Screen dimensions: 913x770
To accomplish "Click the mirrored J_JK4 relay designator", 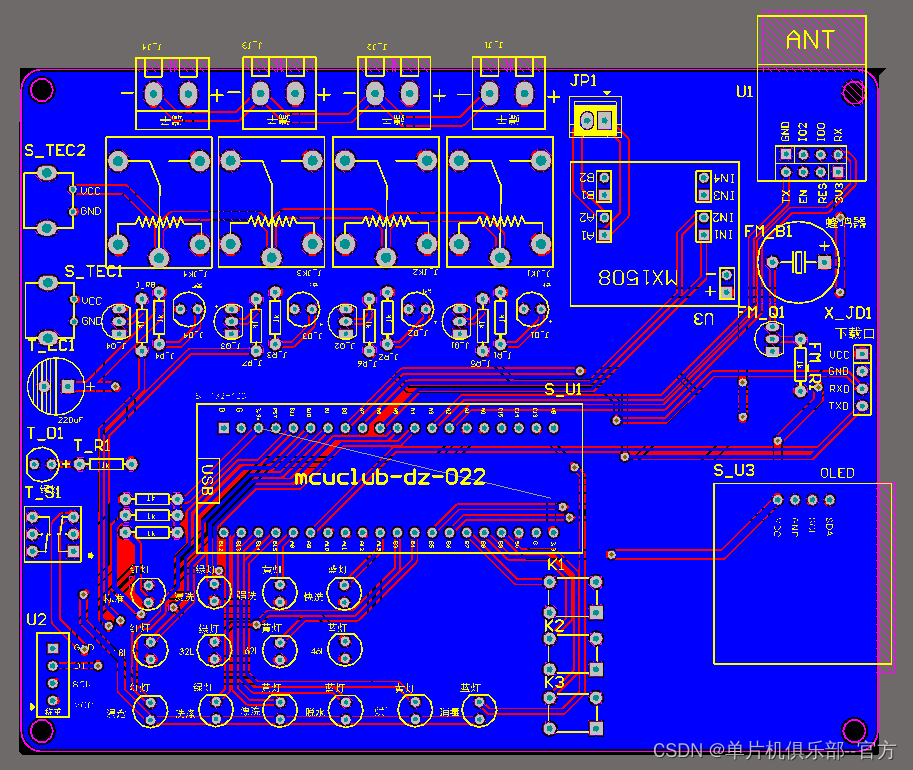I will coord(195,273).
